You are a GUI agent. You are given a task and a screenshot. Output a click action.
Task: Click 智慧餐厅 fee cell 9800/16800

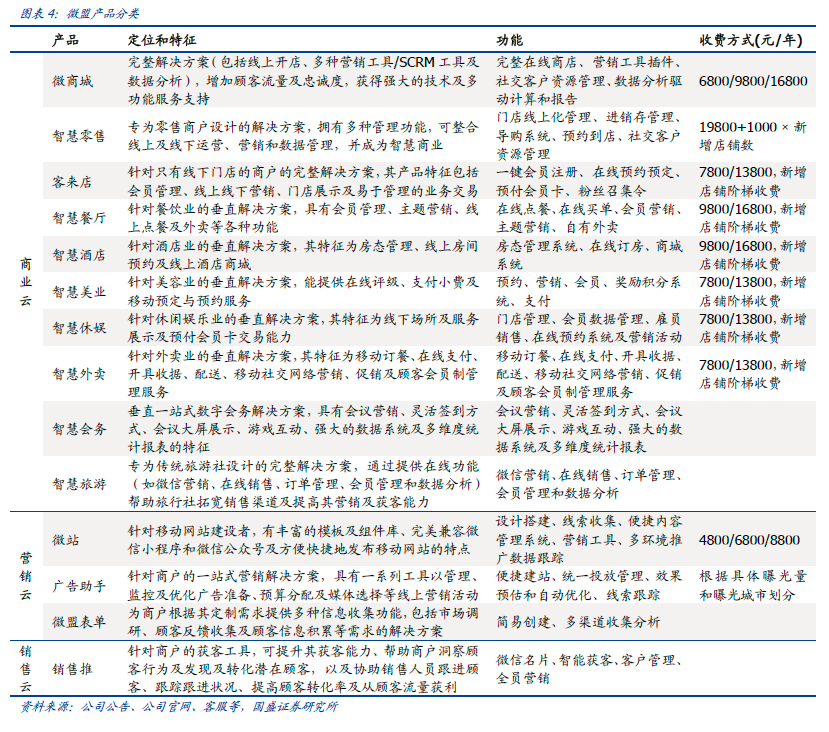click(x=753, y=218)
